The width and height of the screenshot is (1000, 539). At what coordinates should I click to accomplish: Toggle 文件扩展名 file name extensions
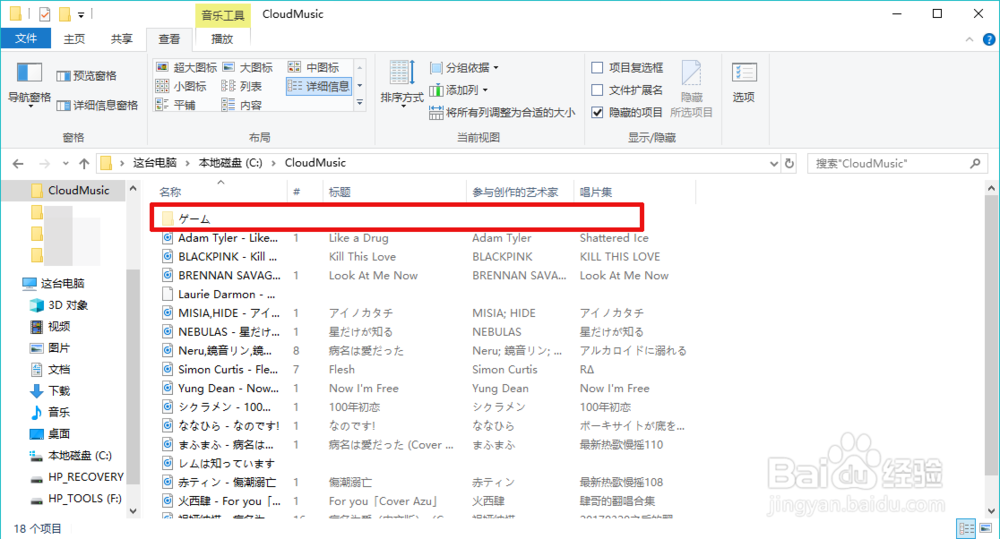pos(628,90)
